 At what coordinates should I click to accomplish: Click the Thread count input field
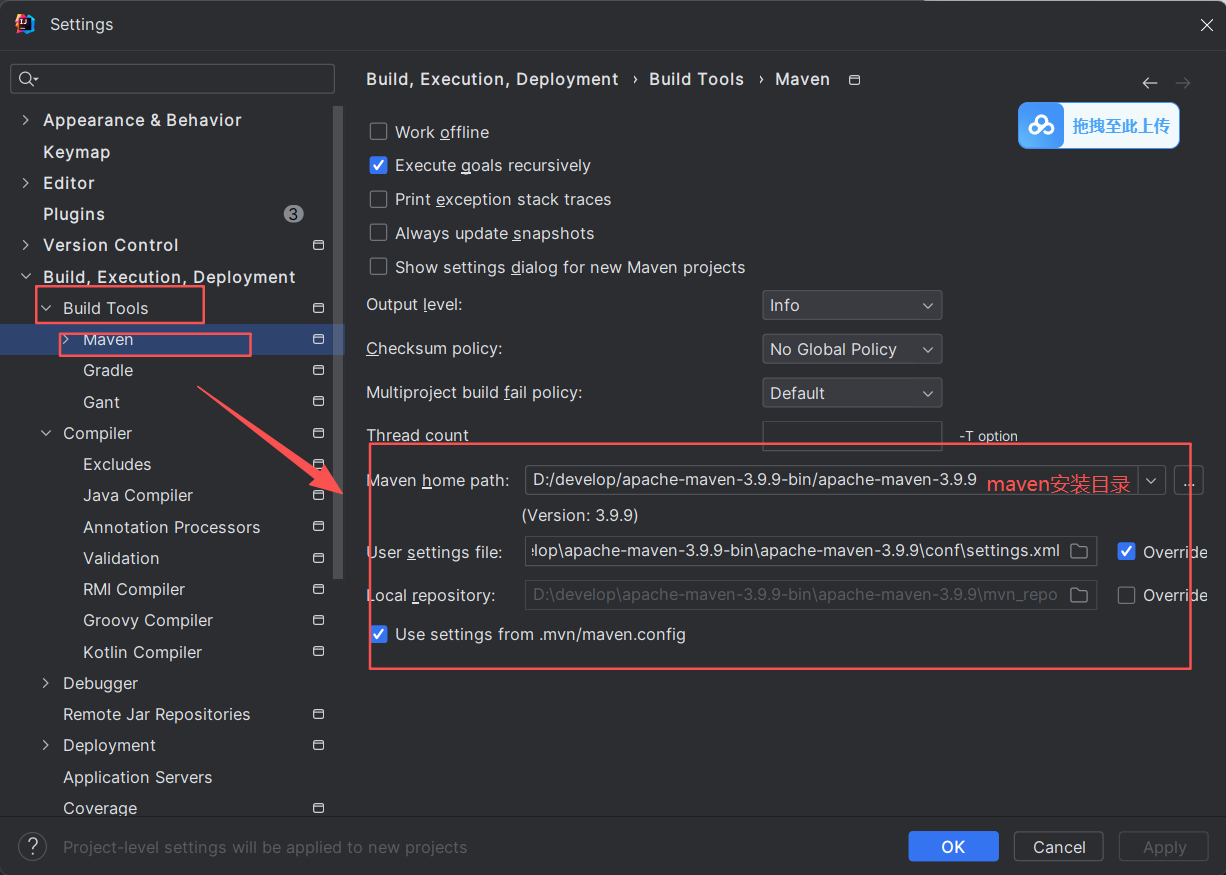(852, 436)
